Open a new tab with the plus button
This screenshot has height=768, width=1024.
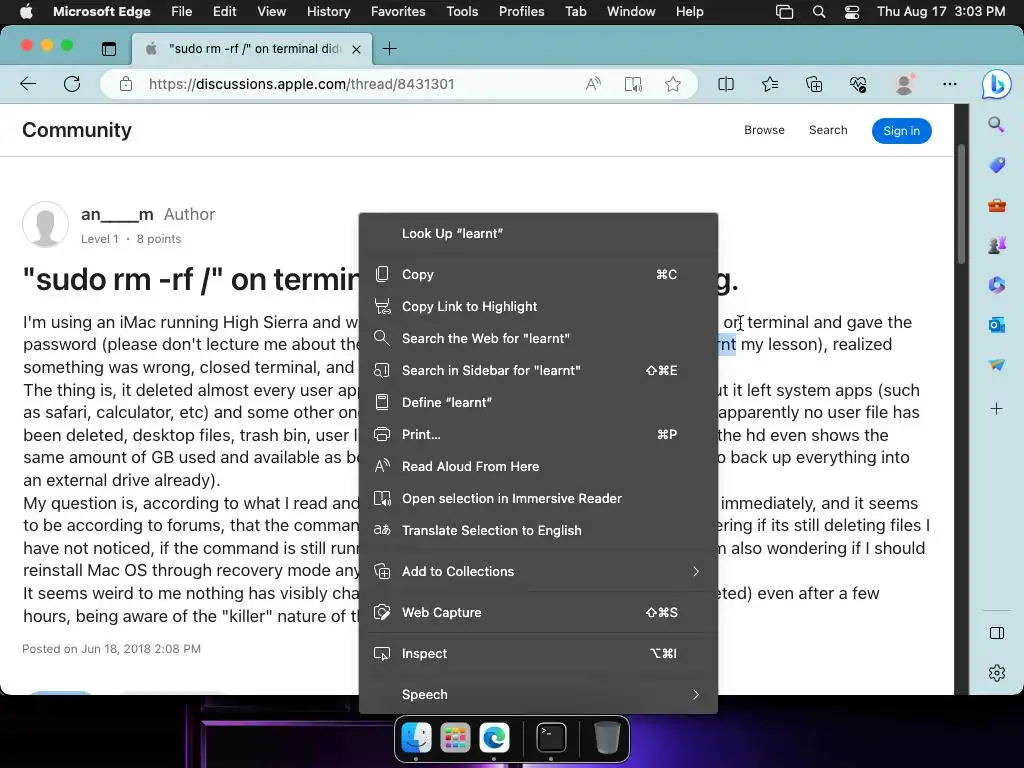pos(389,49)
